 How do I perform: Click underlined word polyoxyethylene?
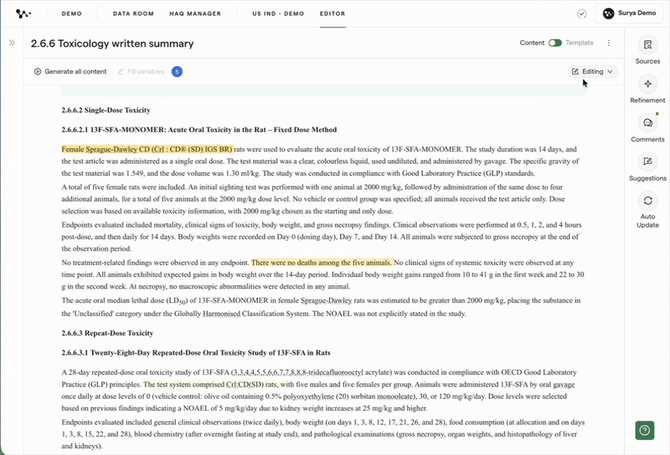point(309,396)
